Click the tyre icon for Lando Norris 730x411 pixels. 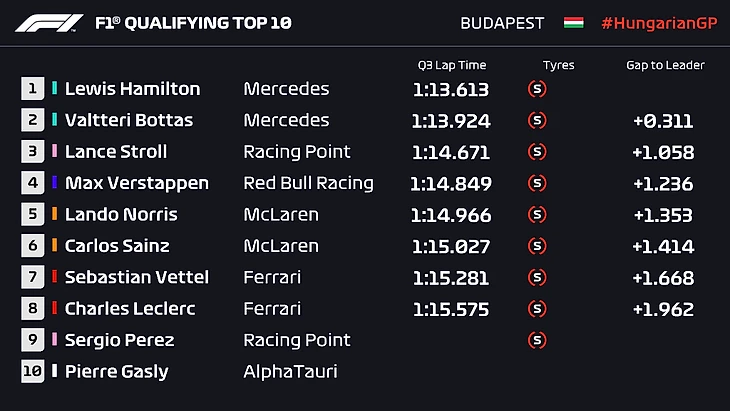click(537, 215)
